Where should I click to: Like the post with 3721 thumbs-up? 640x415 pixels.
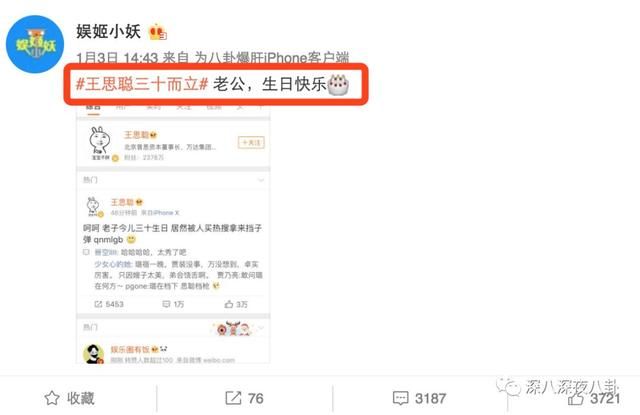(576, 398)
